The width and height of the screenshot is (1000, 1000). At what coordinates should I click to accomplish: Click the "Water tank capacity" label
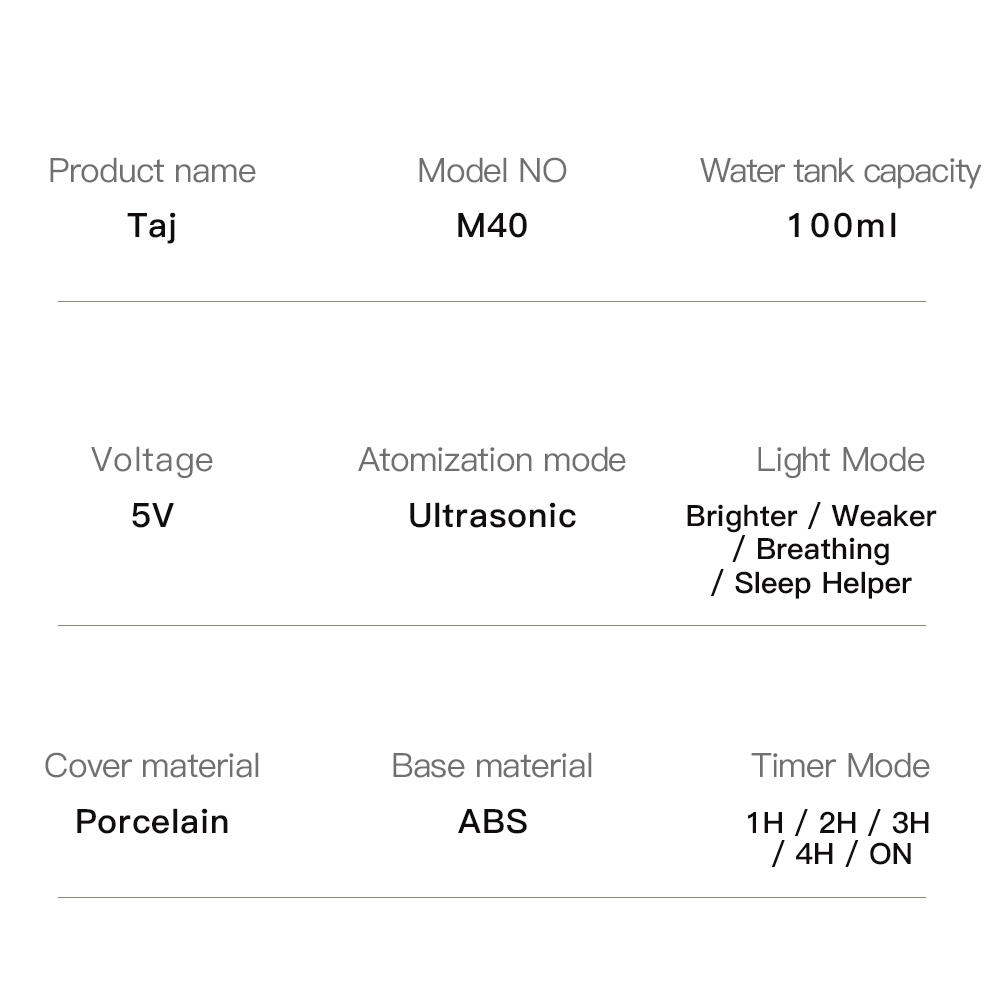840,171
